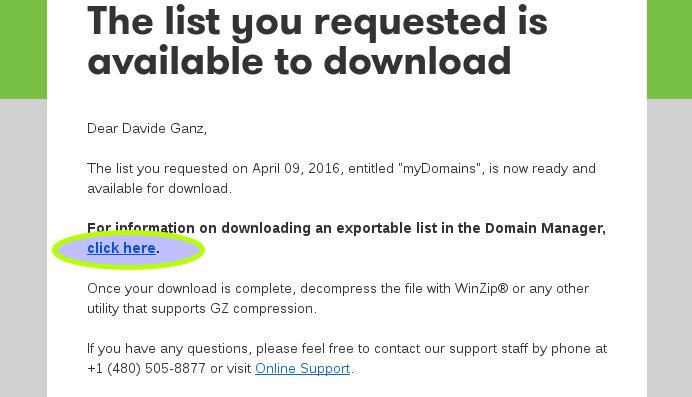Visit the Online Support link

tap(302, 368)
